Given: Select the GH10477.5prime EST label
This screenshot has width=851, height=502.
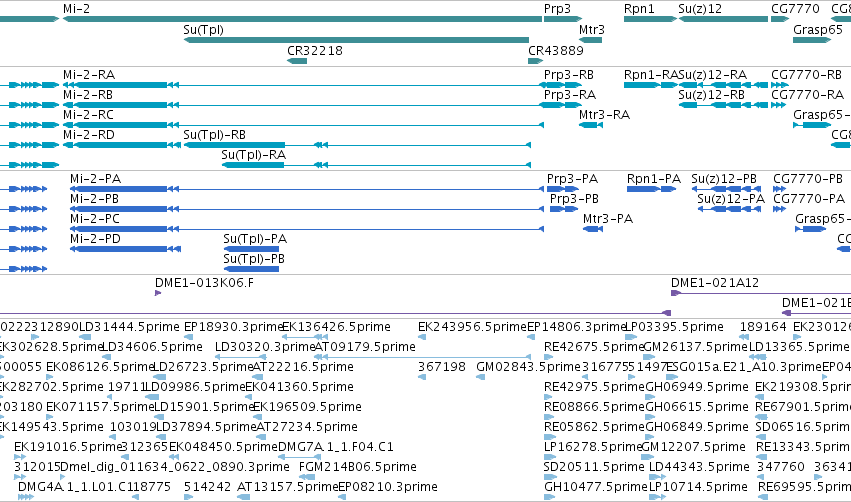Looking at the screenshot, I should 596,487.
